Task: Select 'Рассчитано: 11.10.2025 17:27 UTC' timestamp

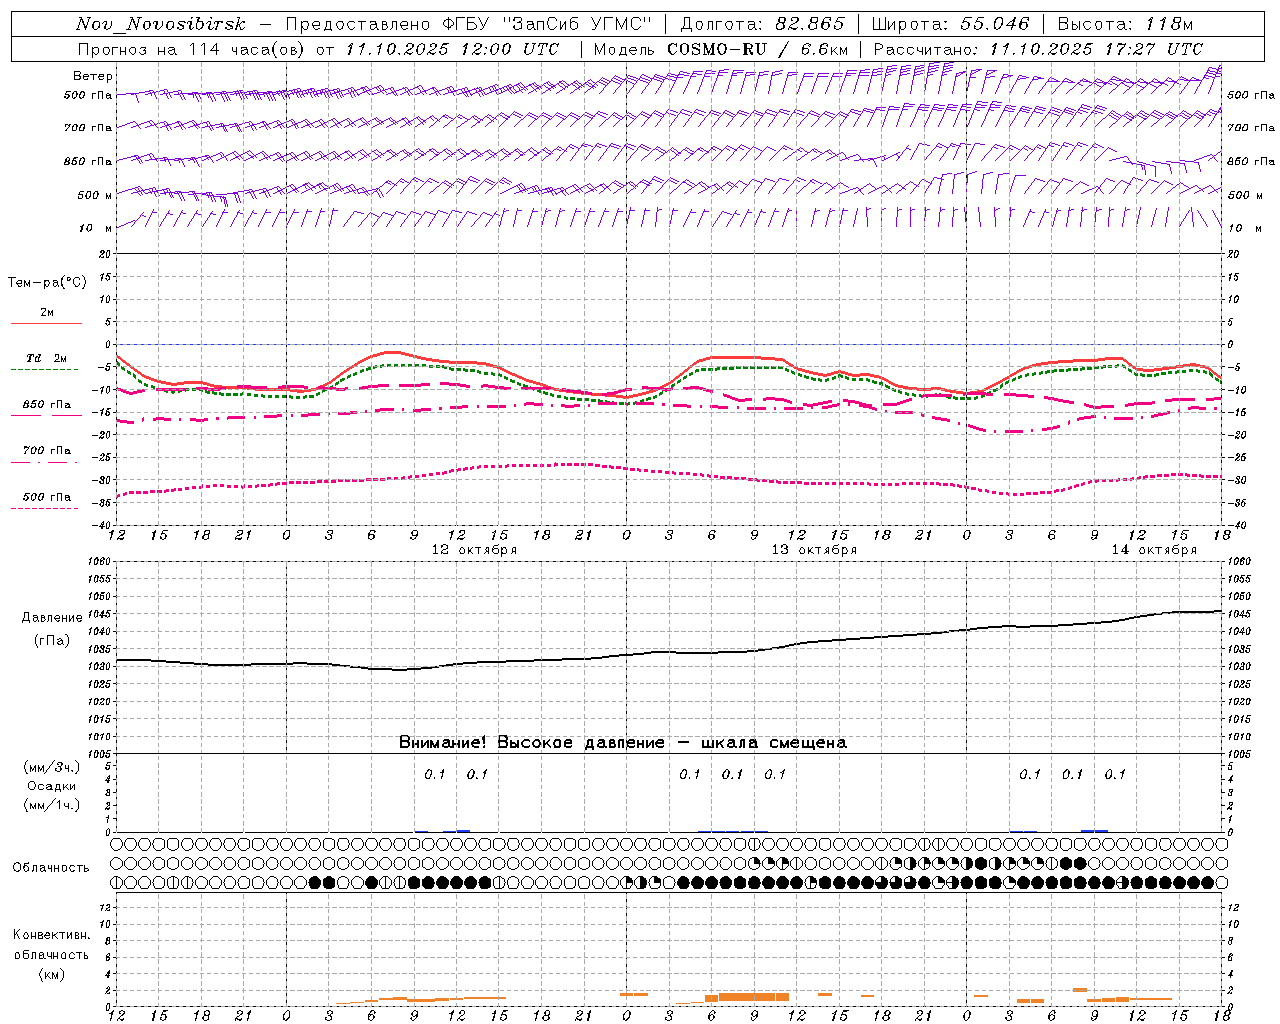Action: click(1038, 49)
